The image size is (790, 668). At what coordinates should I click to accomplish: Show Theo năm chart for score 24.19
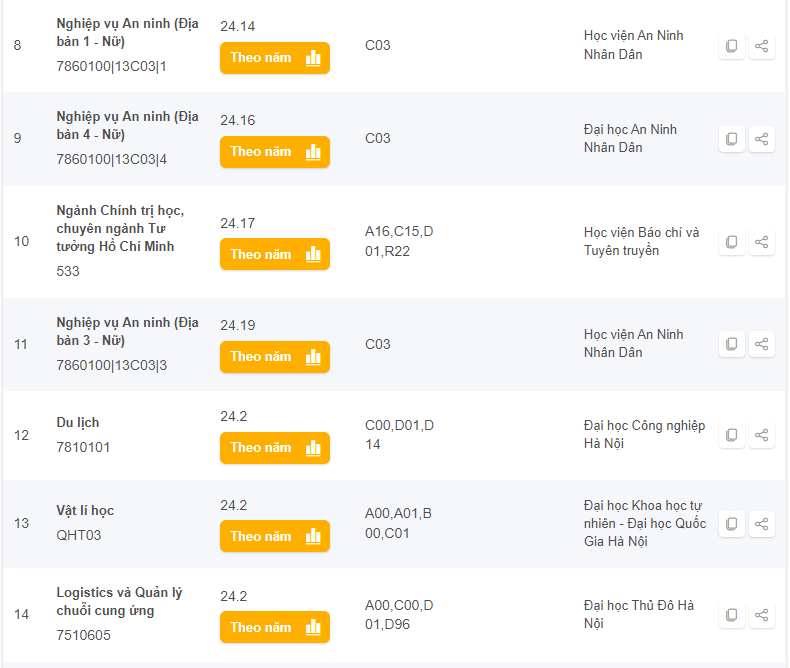(x=274, y=357)
